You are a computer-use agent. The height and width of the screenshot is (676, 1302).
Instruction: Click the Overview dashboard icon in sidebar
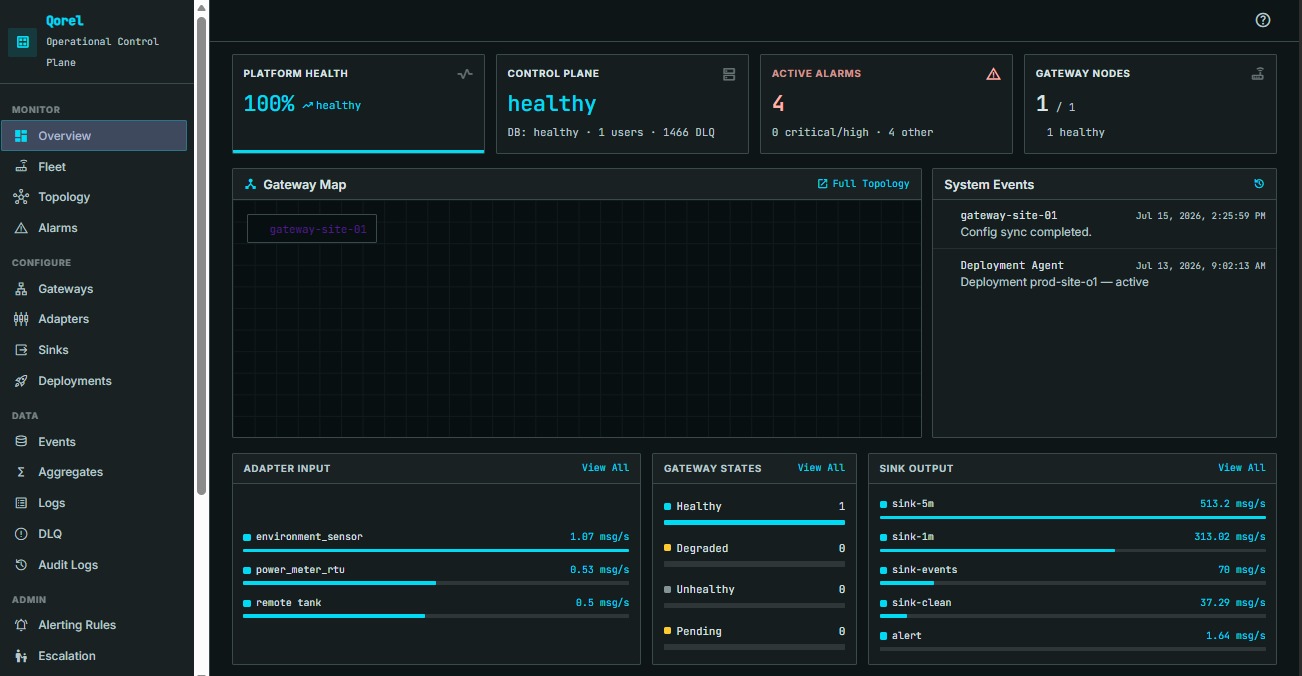[x=21, y=136]
